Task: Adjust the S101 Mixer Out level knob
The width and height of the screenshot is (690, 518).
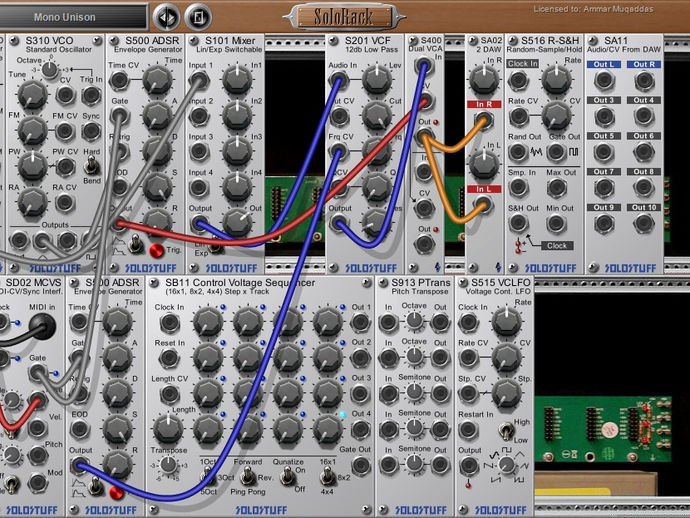Action: coord(237,223)
